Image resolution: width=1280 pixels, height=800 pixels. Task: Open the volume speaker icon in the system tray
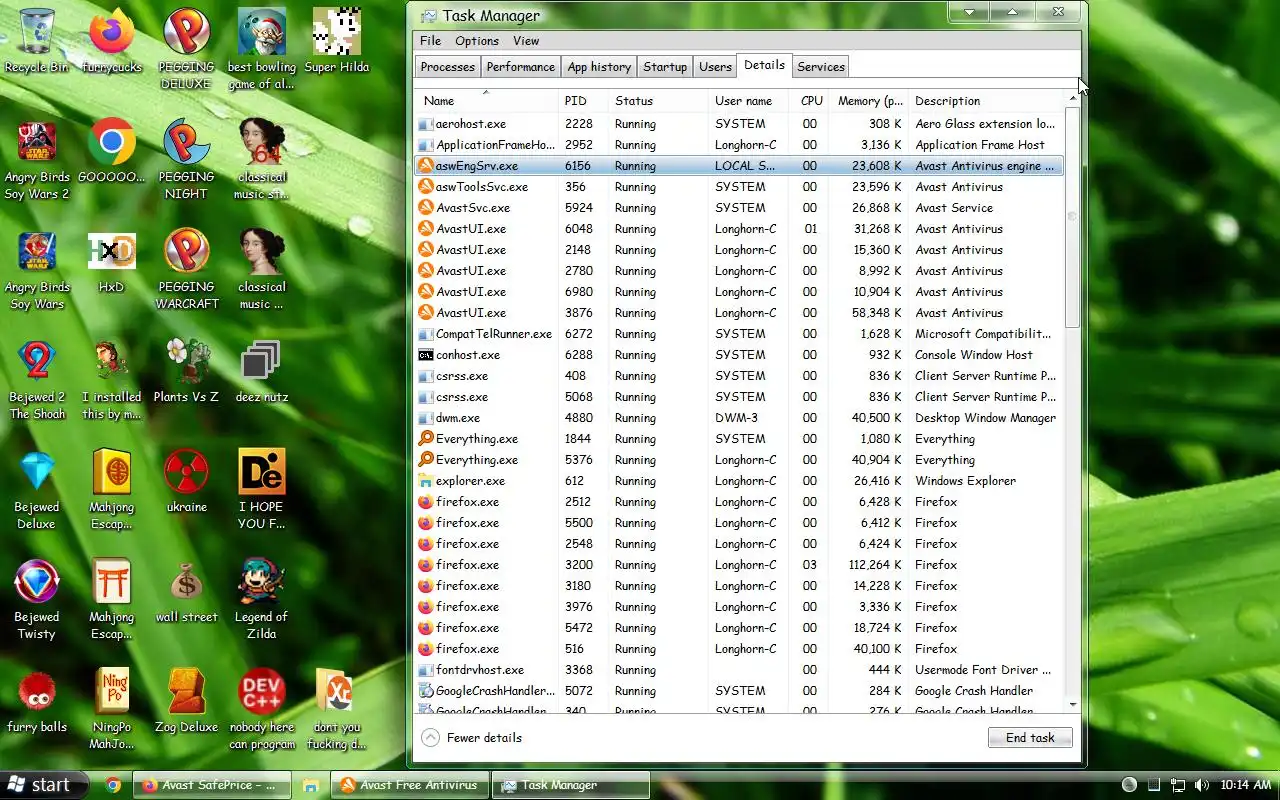coord(1201,785)
